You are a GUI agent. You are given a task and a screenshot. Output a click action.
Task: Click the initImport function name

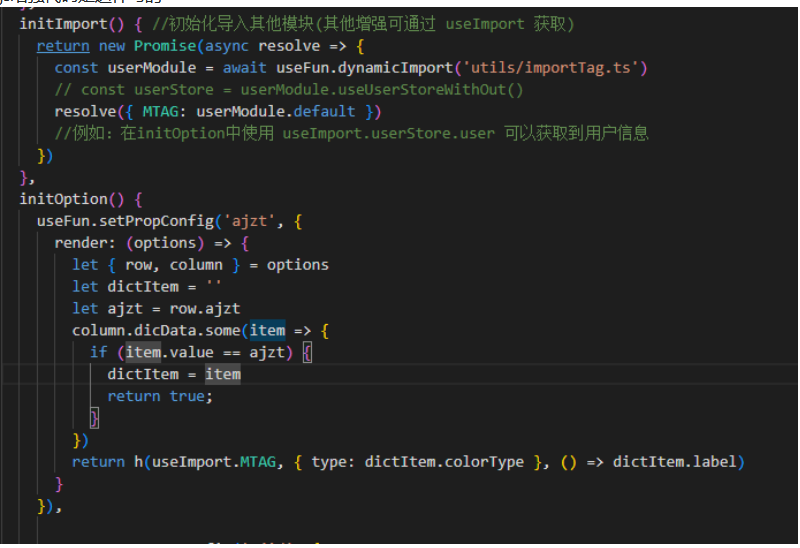click(x=59, y=23)
